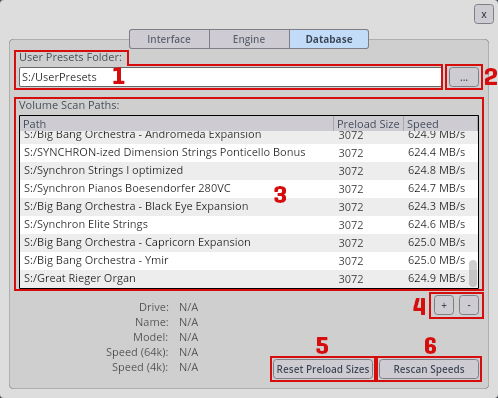Click Rescan Speeds button
The height and width of the screenshot is (398, 498).
coord(429,369)
